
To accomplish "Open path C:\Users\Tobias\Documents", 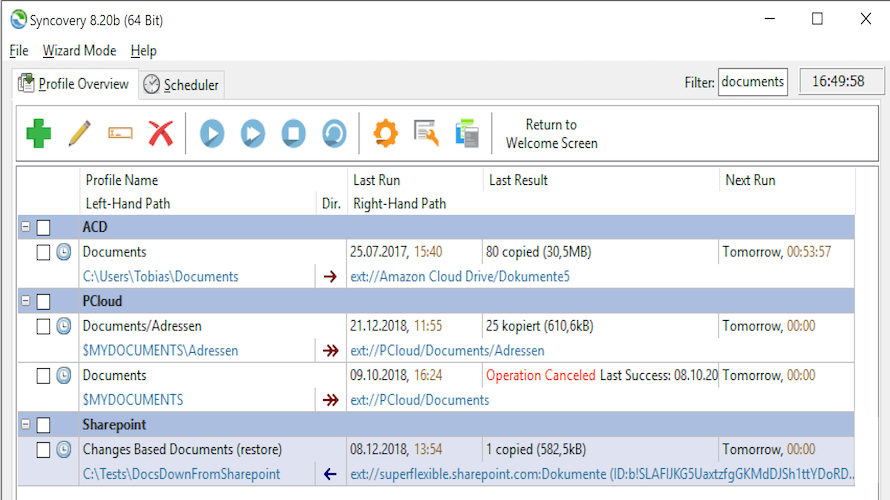I will (161, 277).
